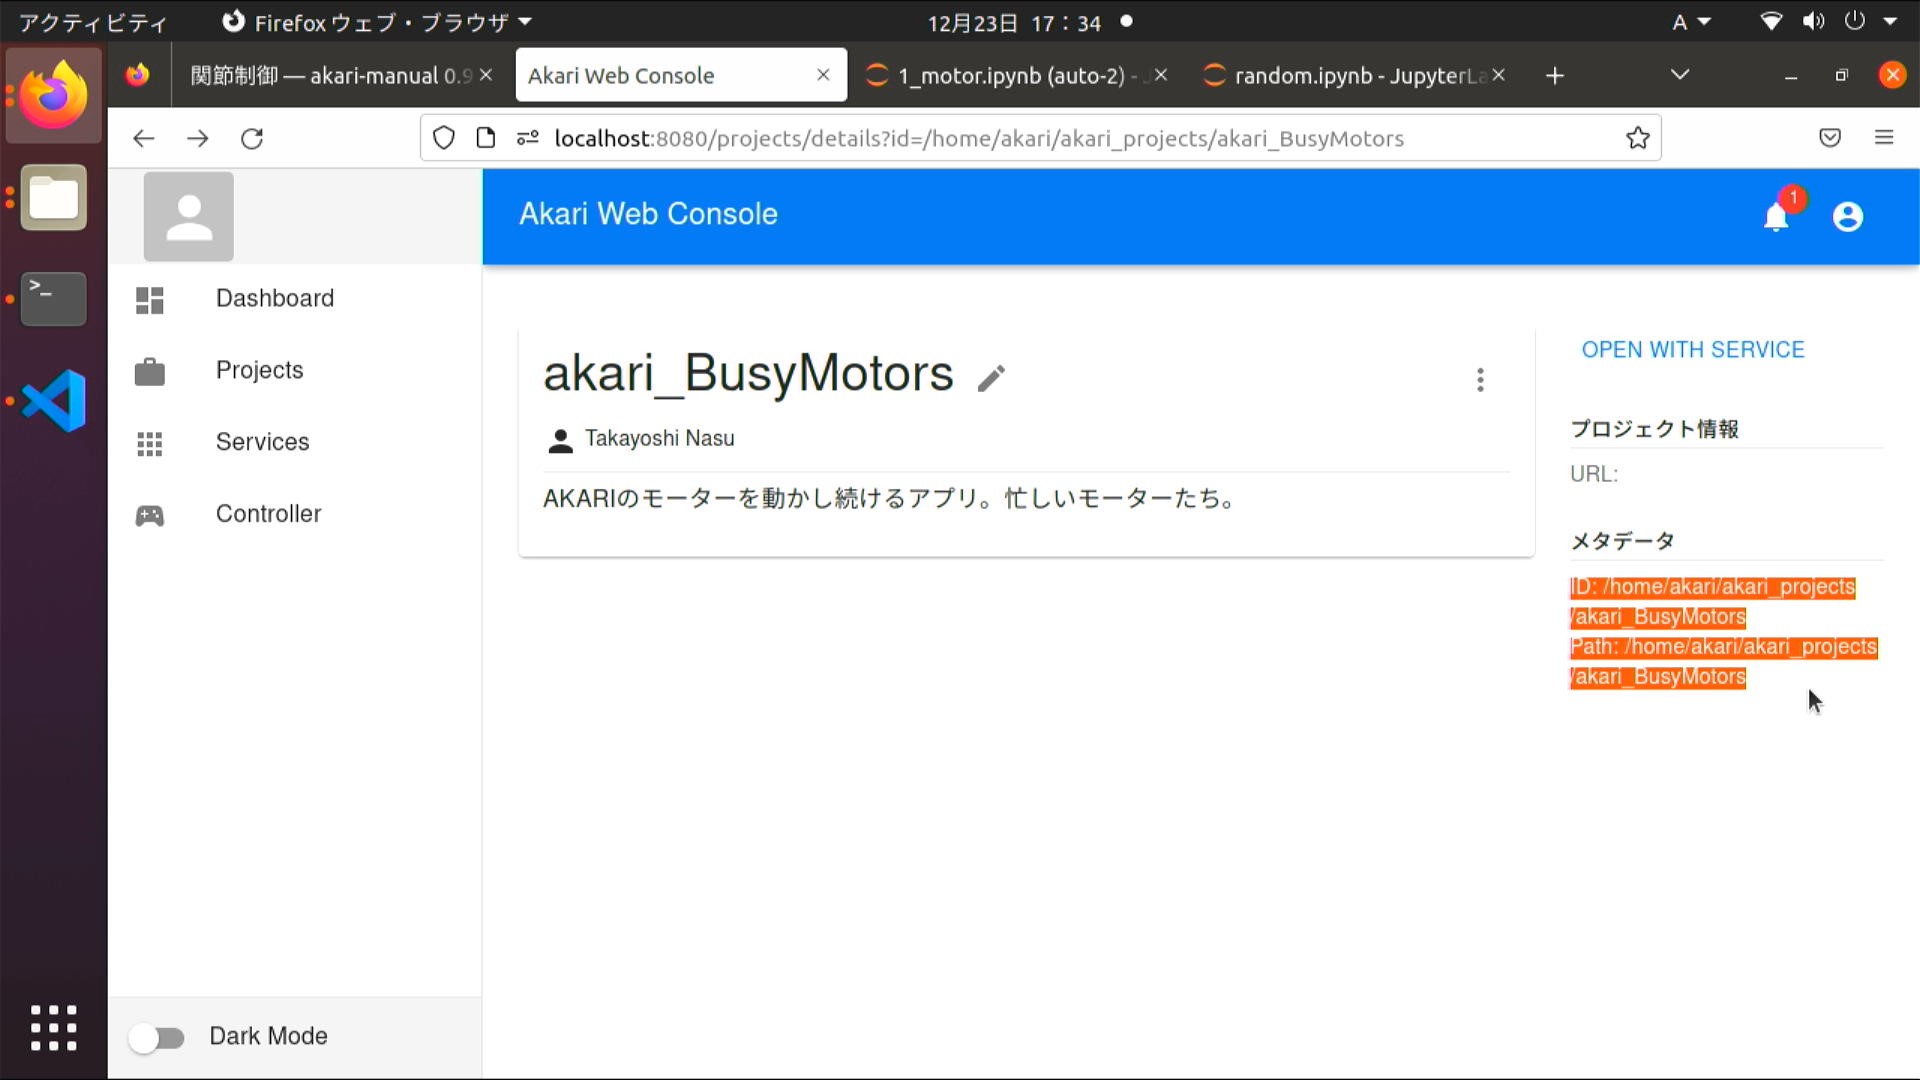Enable Dark Mode with the toggle switch
The image size is (1920, 1080).
click(x=157, y=1037)
